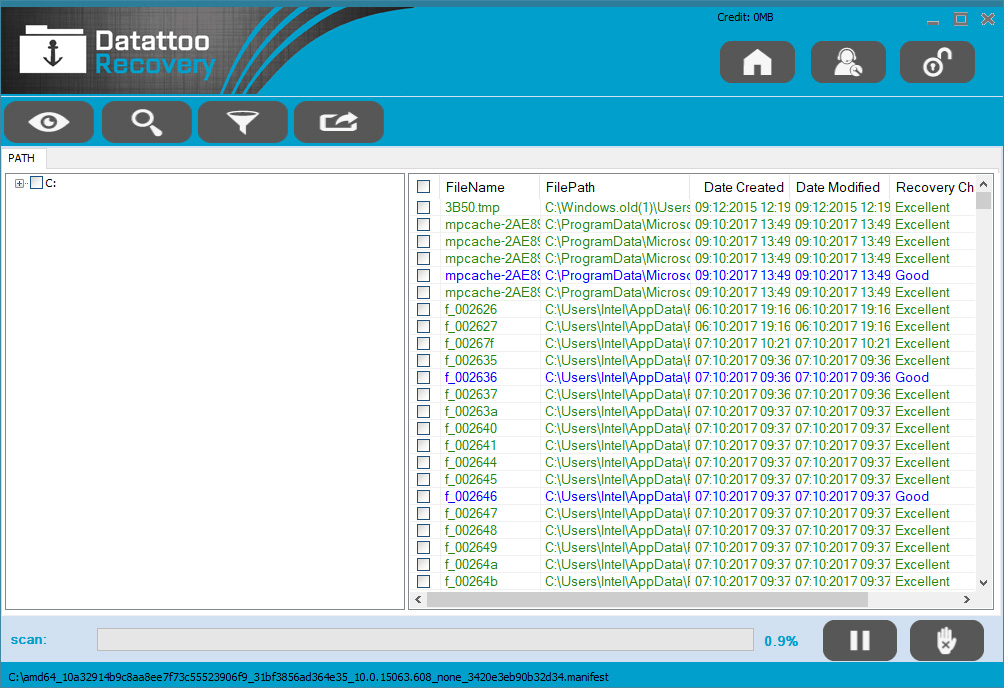Click the Home icon button
Image resolution: width=1004 pixels, height=688 pixels.
[x=757, y=62]
